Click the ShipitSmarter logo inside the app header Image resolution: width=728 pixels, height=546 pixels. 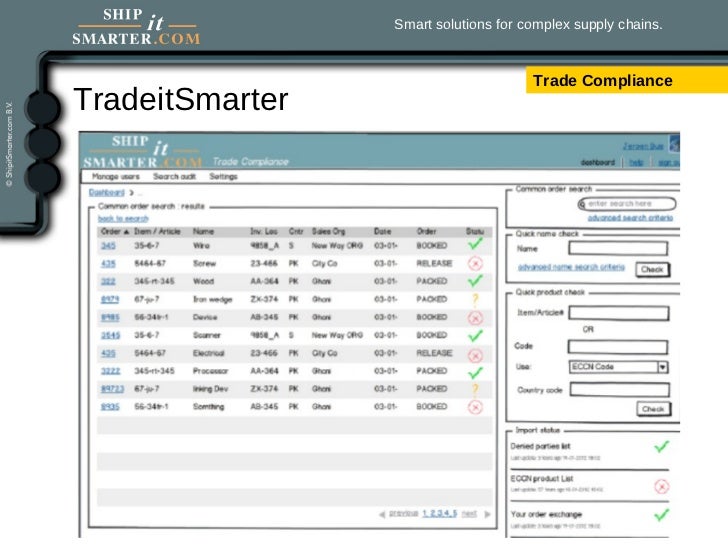(143, 152)
